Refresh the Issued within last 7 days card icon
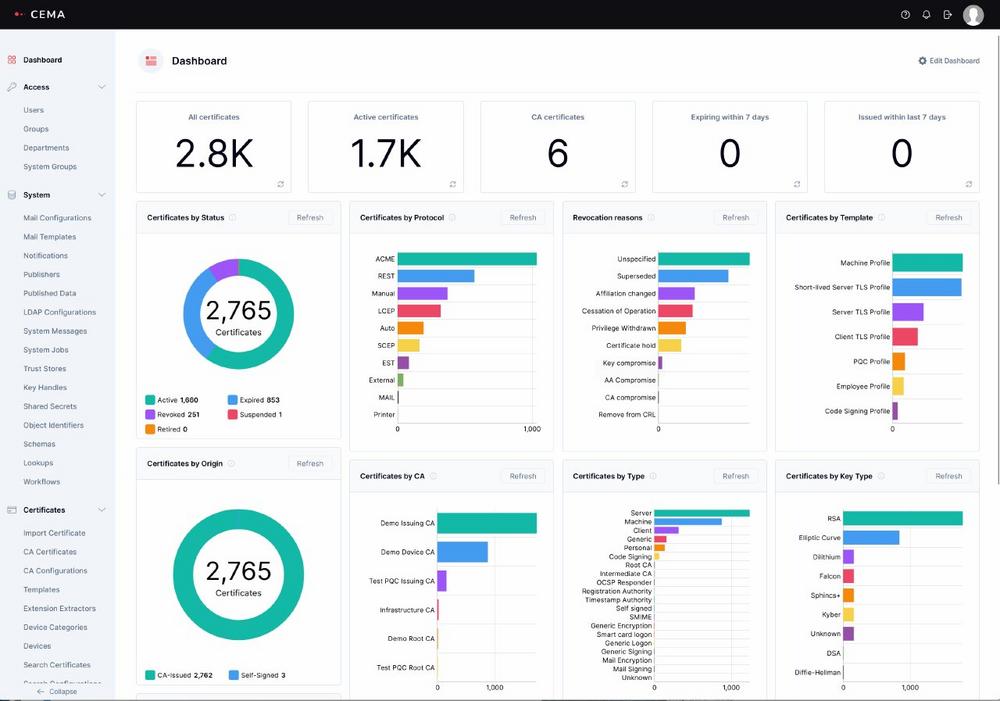 969,184
